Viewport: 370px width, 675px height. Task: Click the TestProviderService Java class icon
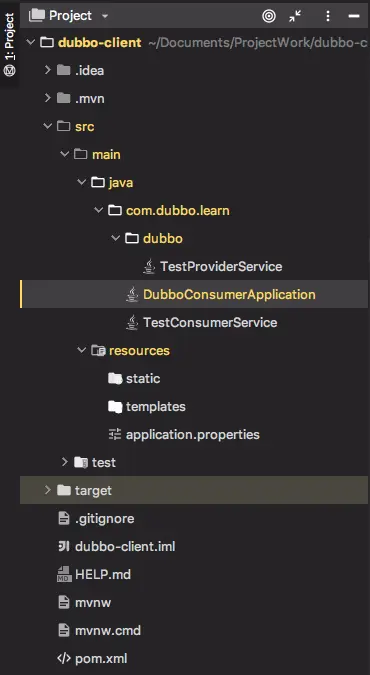click(149, 266)
